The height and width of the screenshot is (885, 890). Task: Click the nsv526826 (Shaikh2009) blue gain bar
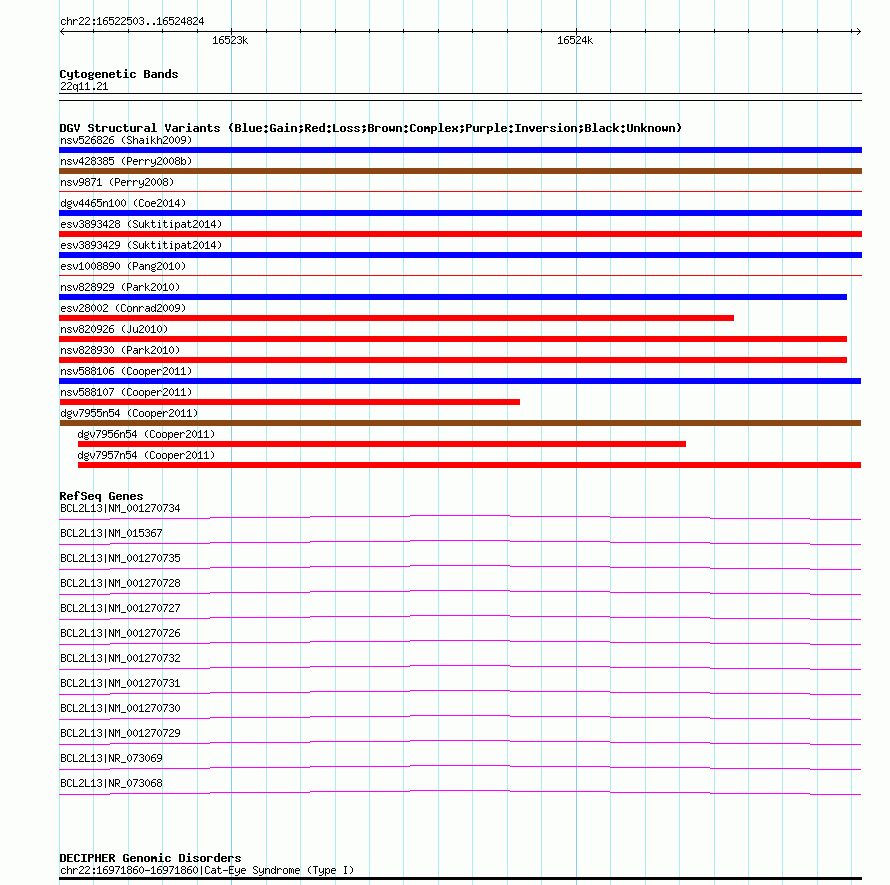coord(460,150)
